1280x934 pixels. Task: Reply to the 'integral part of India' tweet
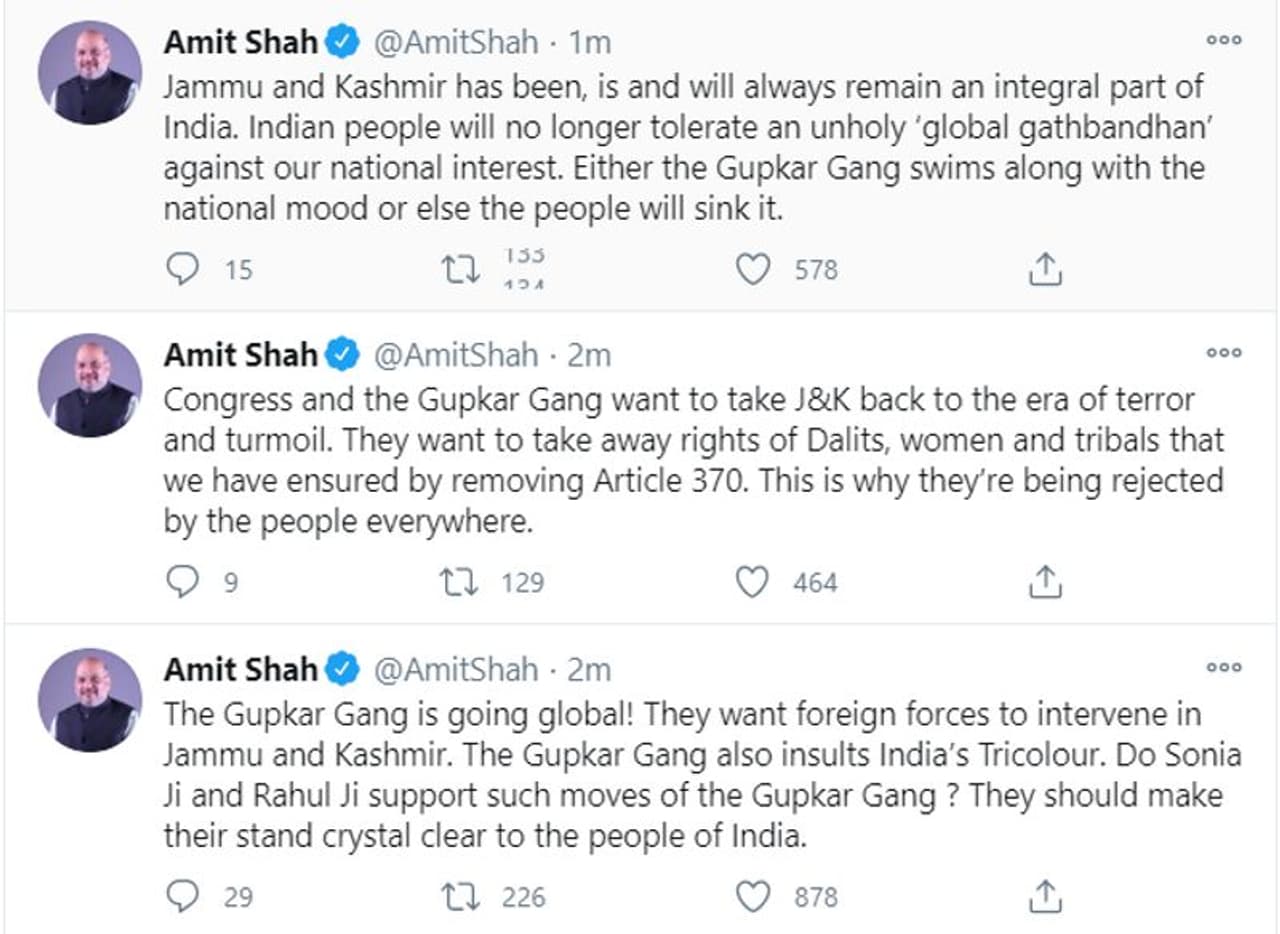coord(181,269)
